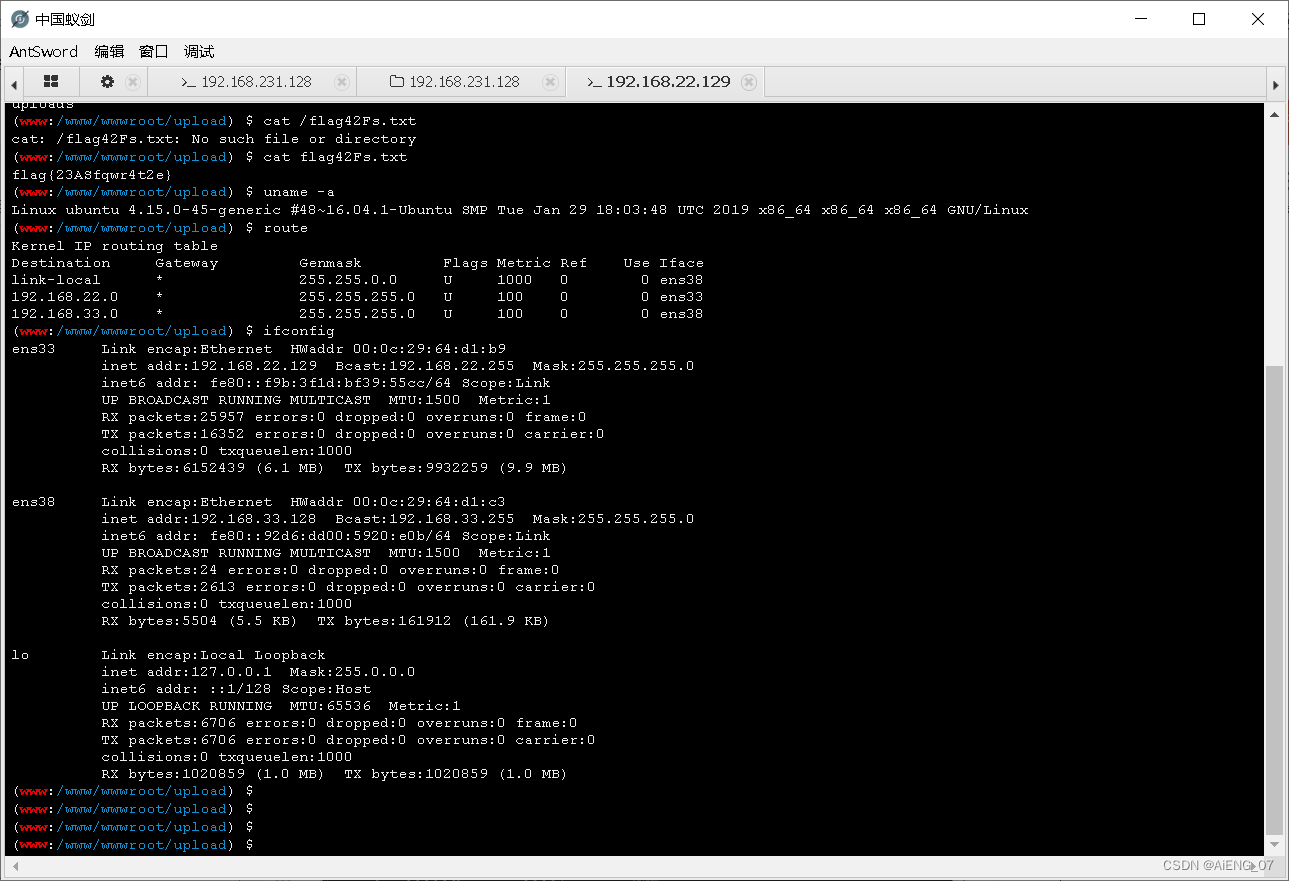Maximize the 中国蚁剑 window
This screenshot has height=881, width=1289.
(x=1199, y=19)
